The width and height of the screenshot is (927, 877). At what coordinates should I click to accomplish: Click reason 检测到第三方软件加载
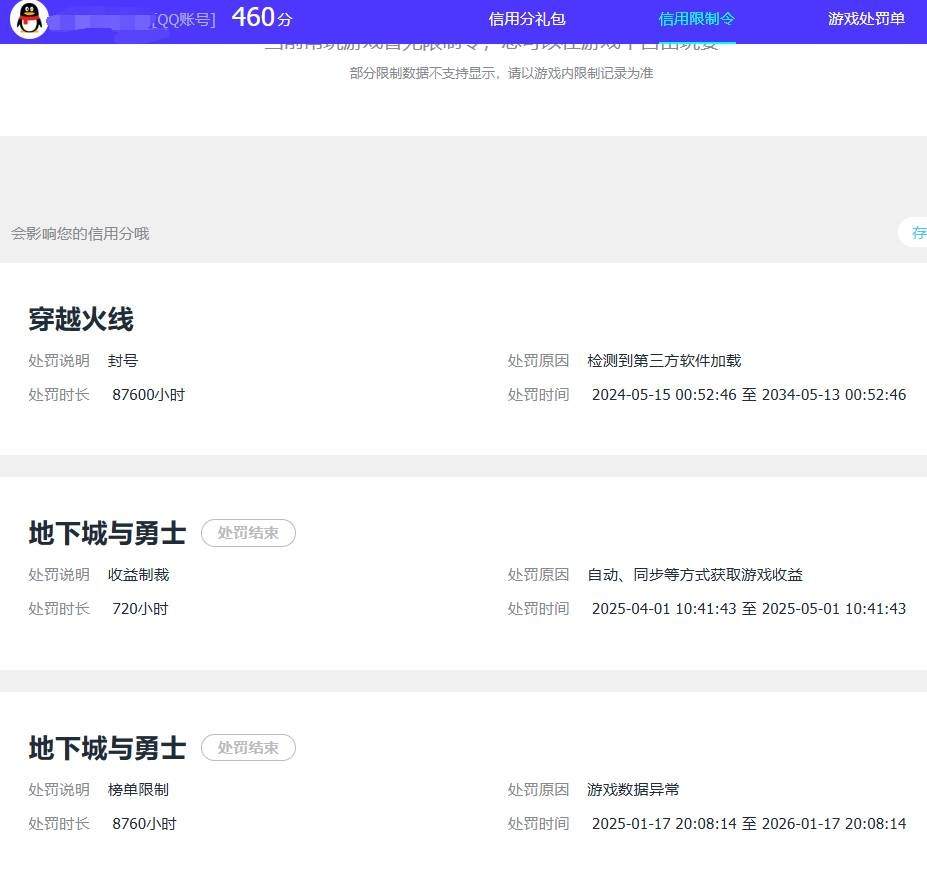pyautogui.click(x=664, y=361)
